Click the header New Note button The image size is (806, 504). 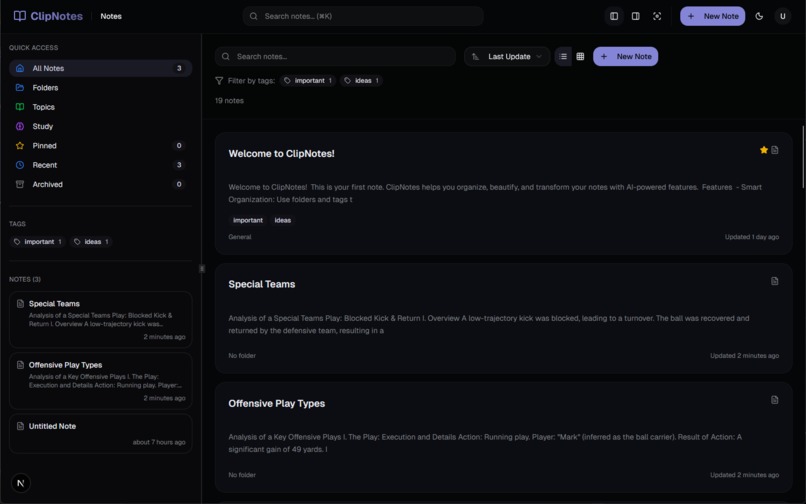pos(712,16)
